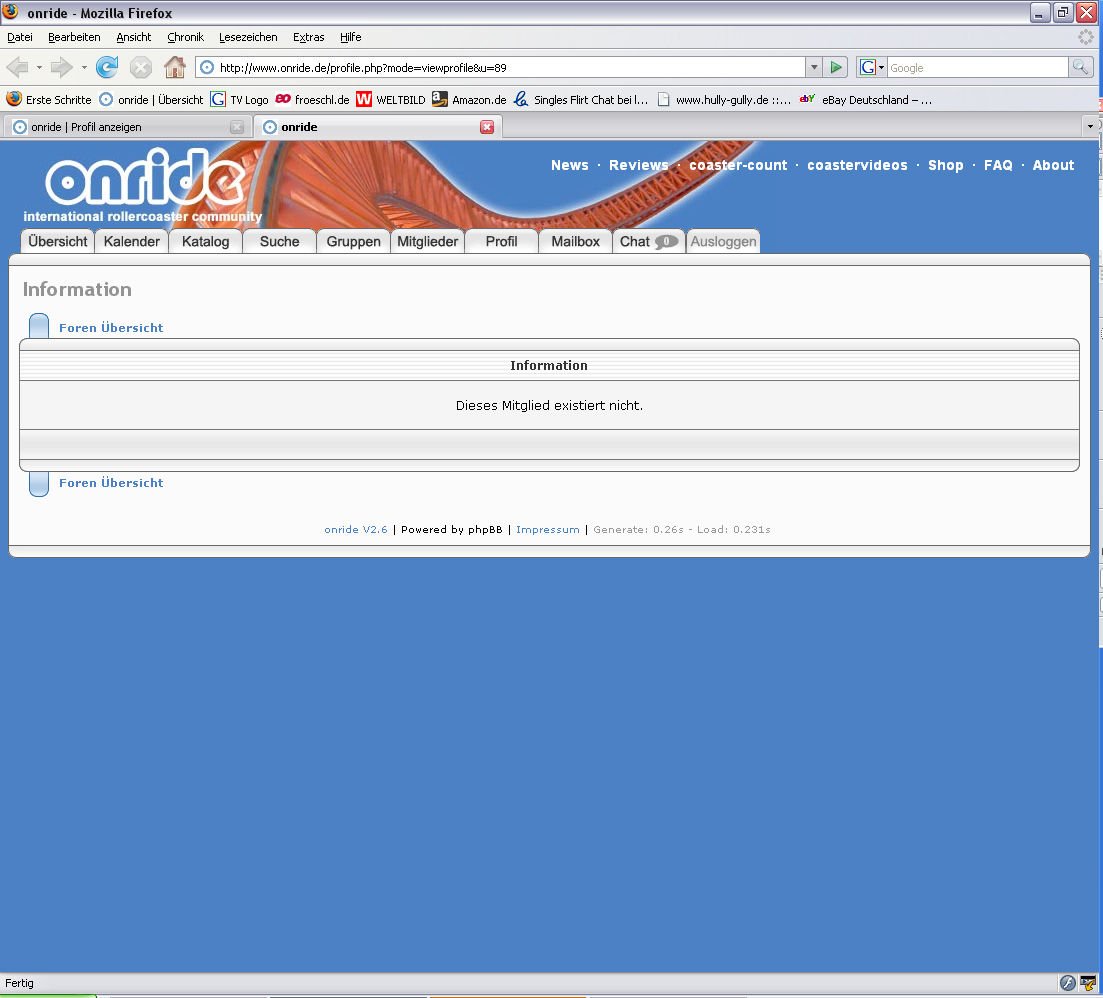Open the Chronik menu
This screenshot has height=998, width=1103.
point(185,37)
